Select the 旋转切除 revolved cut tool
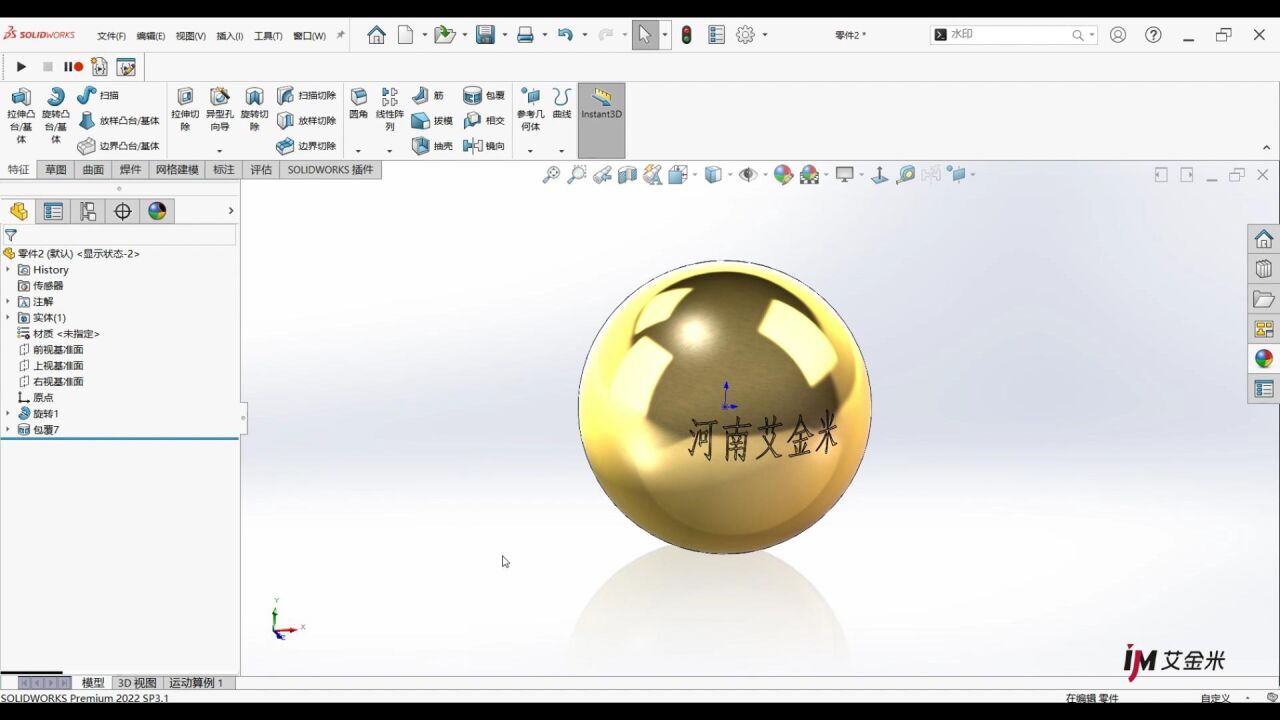This screenshot has width=1280, height=720. coord(254,109)
